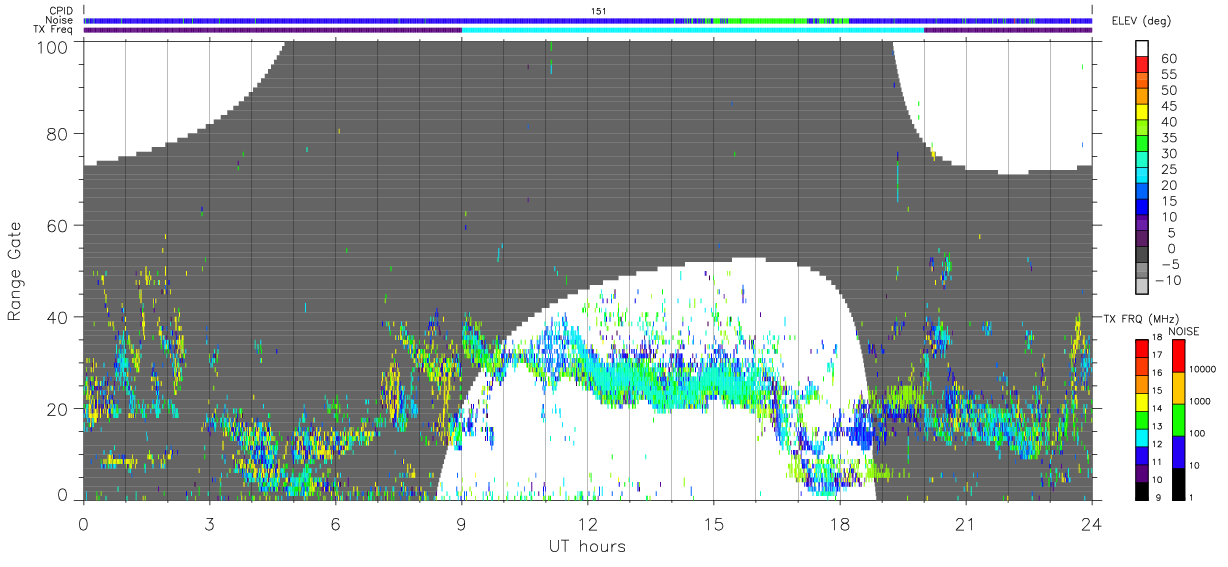Pick the orange 50–55 segment of ELEV color bar
The width and height of the screenshot is (1228, 567).
[x=1143, y=82]
